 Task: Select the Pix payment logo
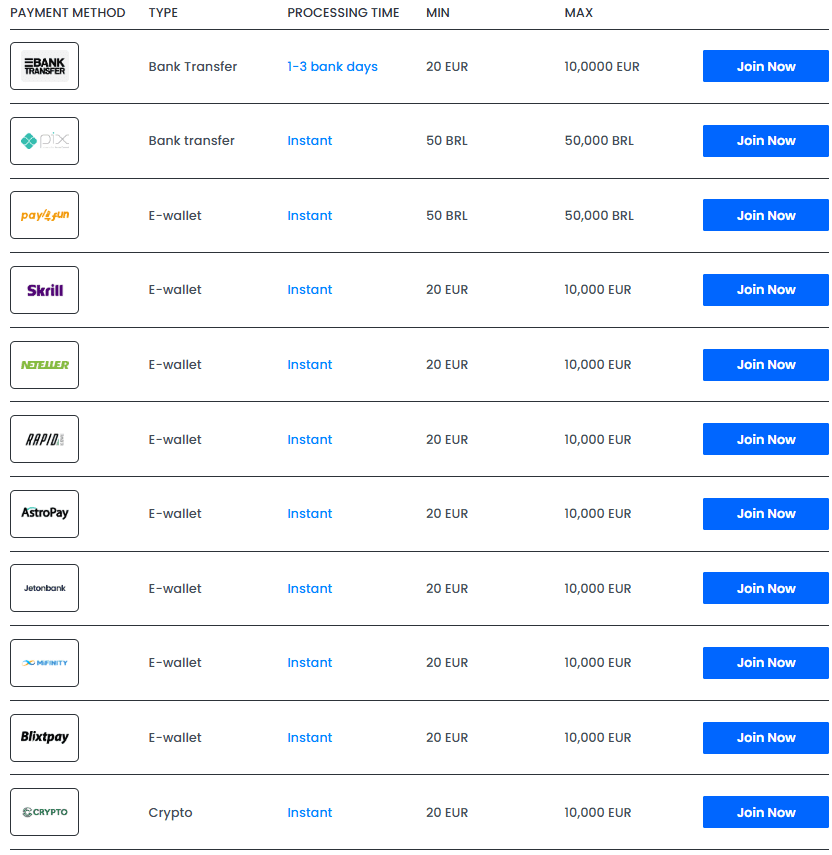click(44, 141)
